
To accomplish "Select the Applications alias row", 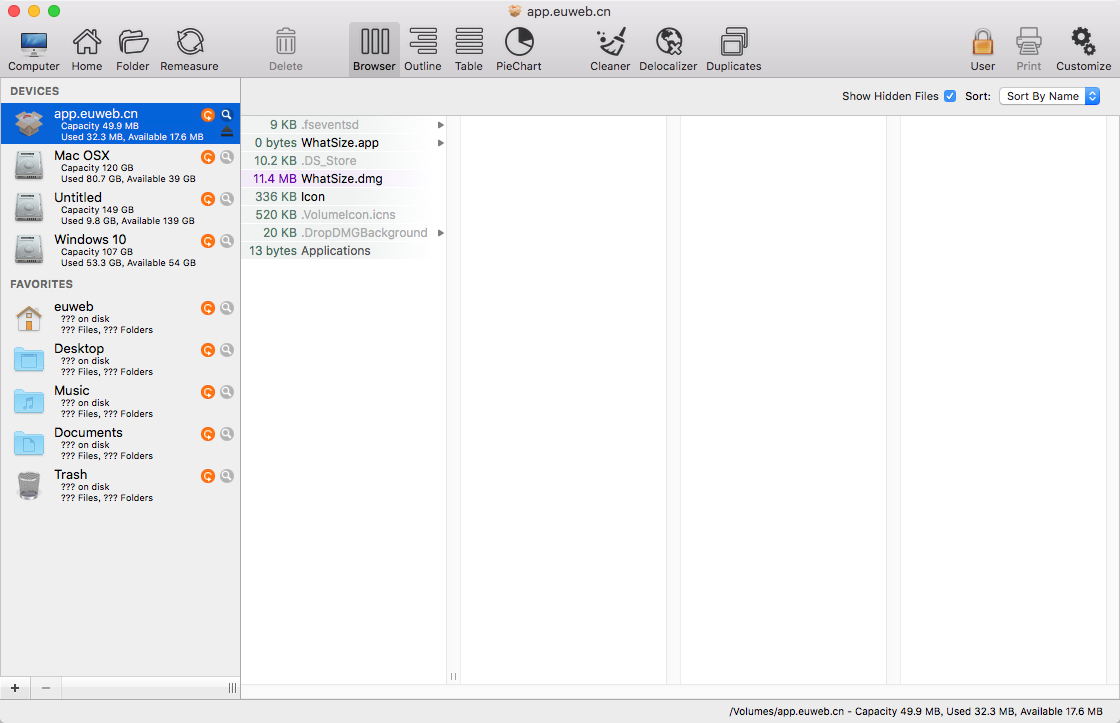I will [344, 251].
